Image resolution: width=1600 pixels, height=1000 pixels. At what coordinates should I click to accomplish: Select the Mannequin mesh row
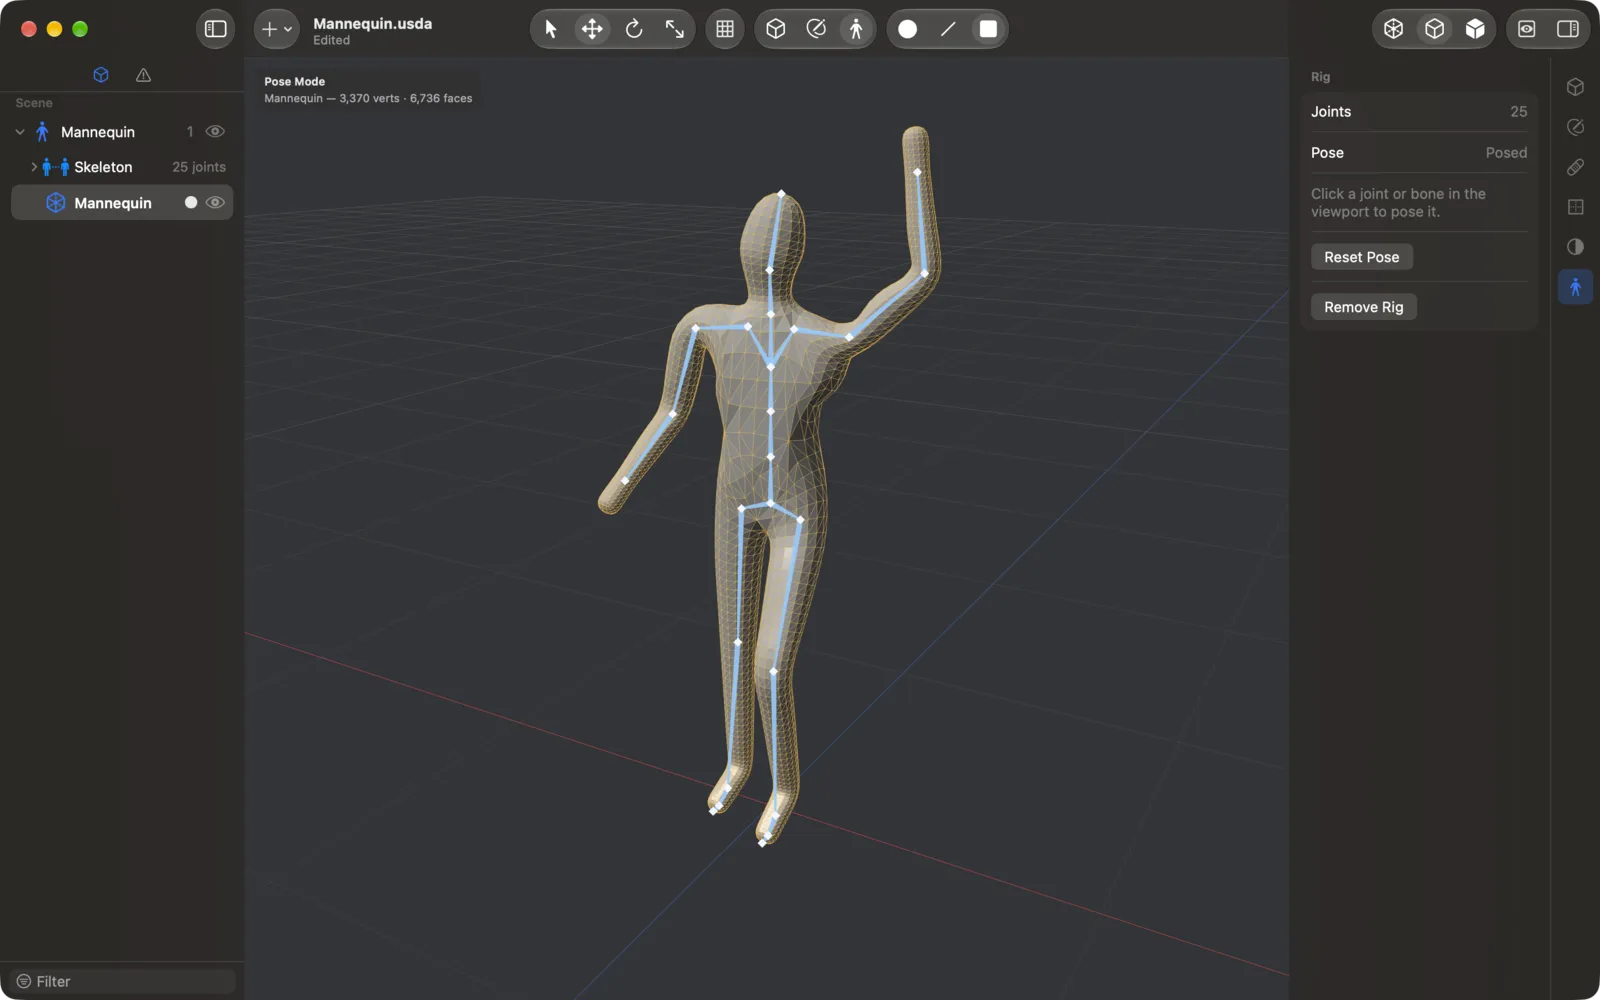point(122,203)
